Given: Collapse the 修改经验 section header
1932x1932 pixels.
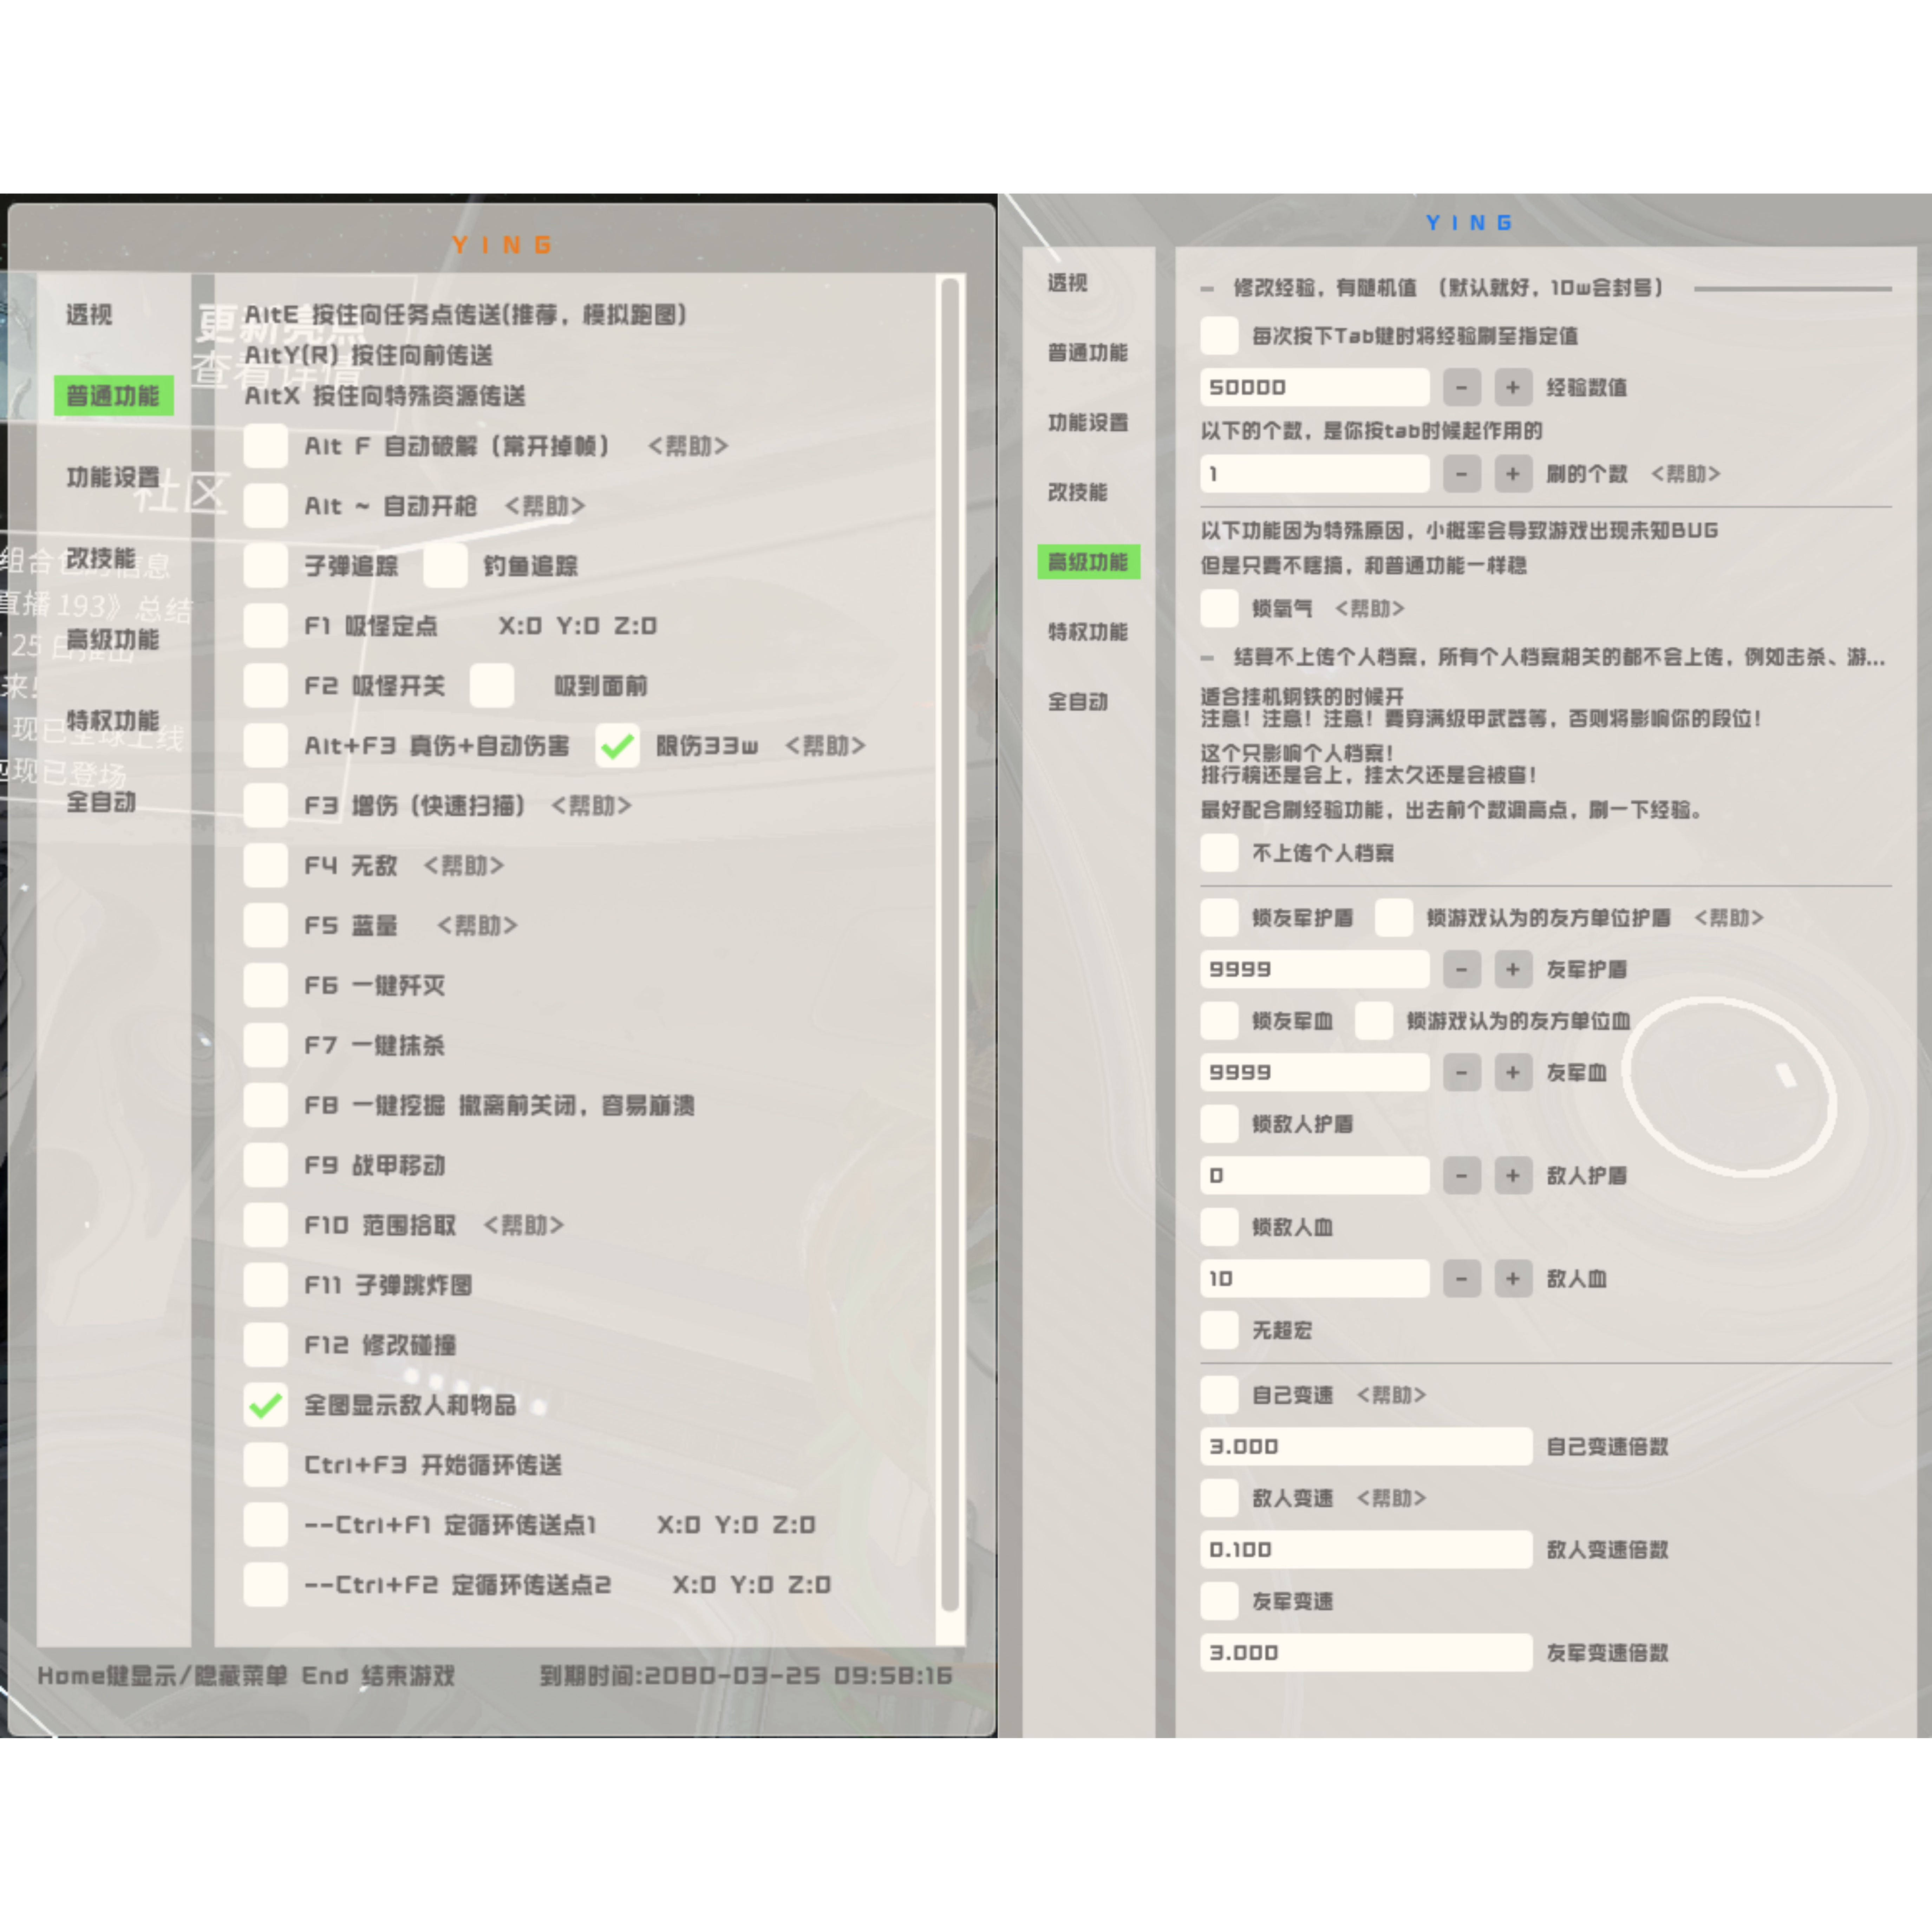Looking at the screenshot, I should pos(1207,289).
